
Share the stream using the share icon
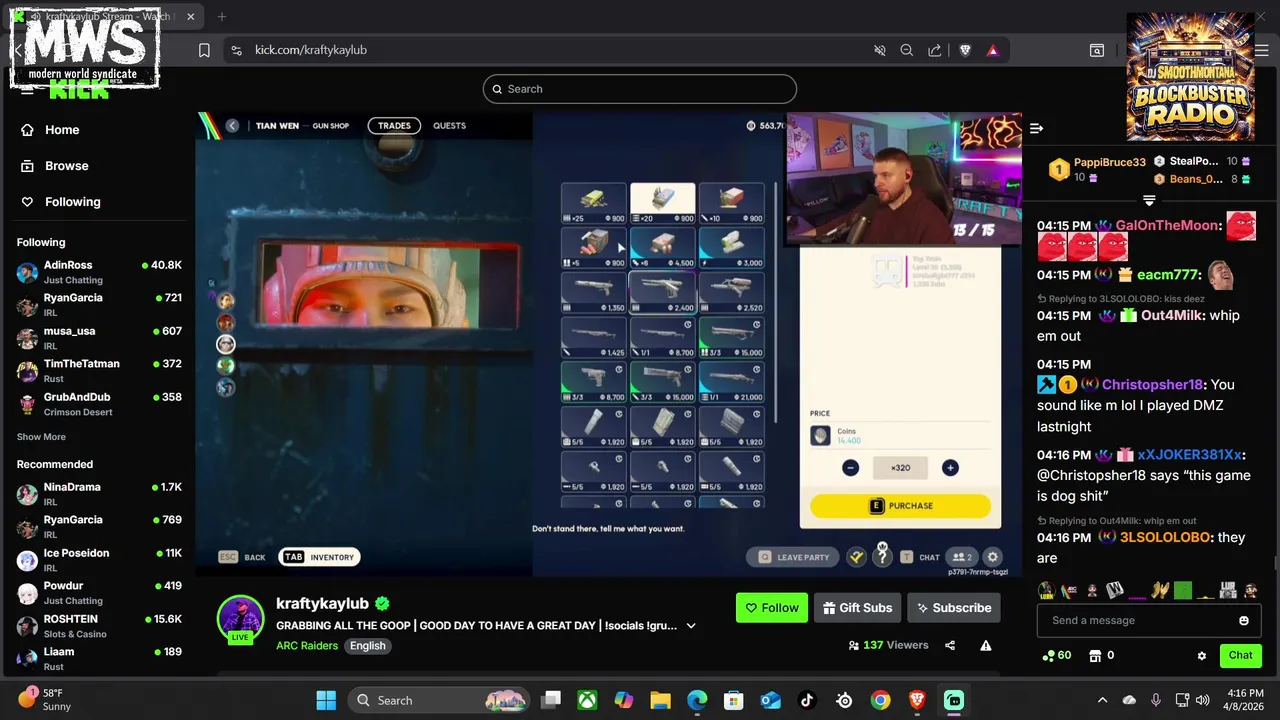coord(950,646)
